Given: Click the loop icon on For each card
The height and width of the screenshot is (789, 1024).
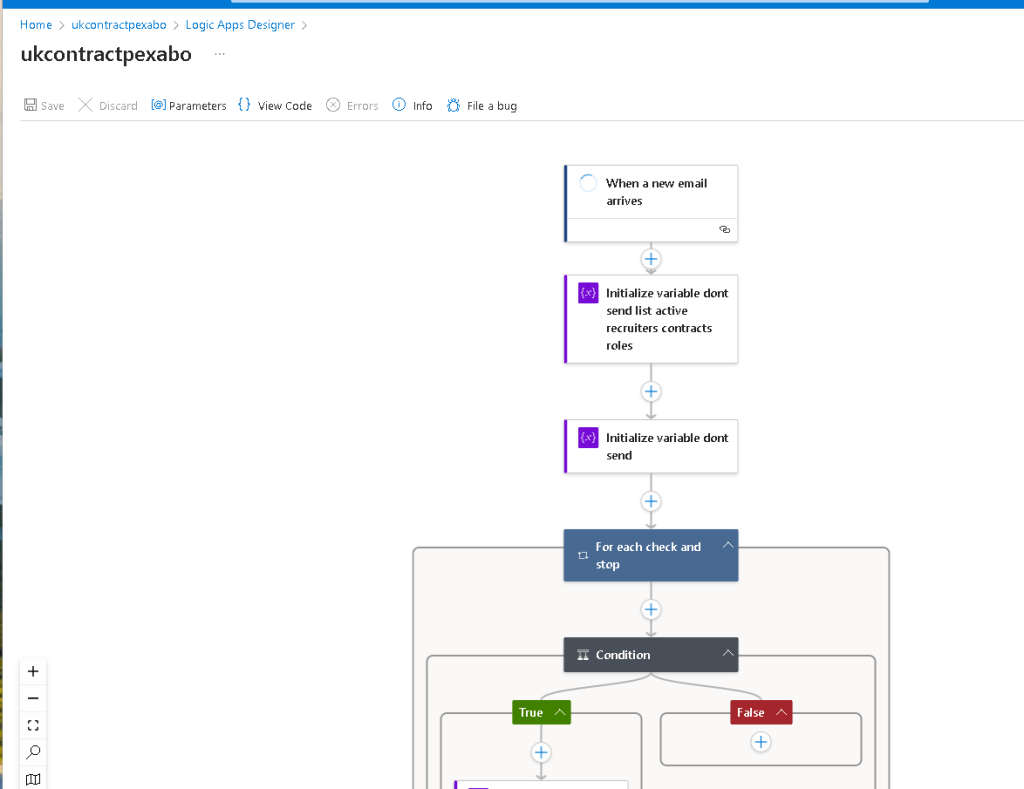Looking at the screenshot, I should click(583, 555).
